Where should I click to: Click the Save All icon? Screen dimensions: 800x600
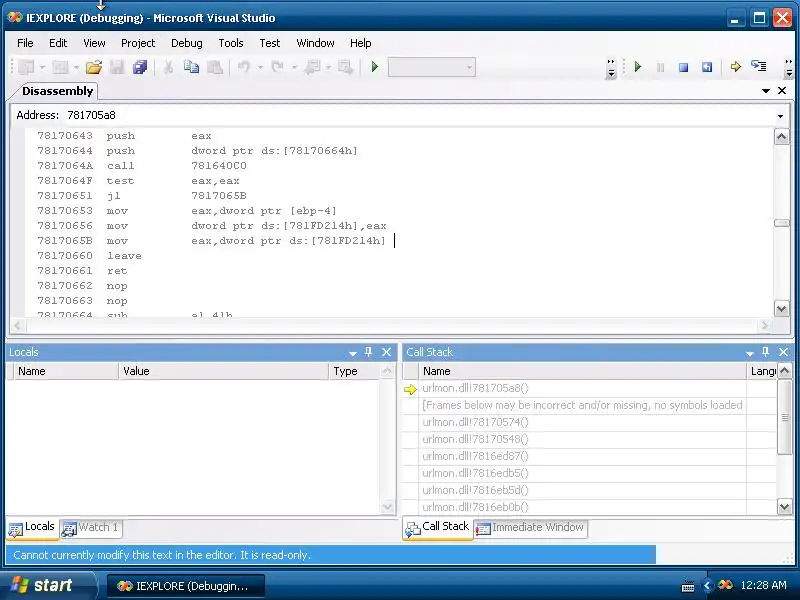coord(140,67)
